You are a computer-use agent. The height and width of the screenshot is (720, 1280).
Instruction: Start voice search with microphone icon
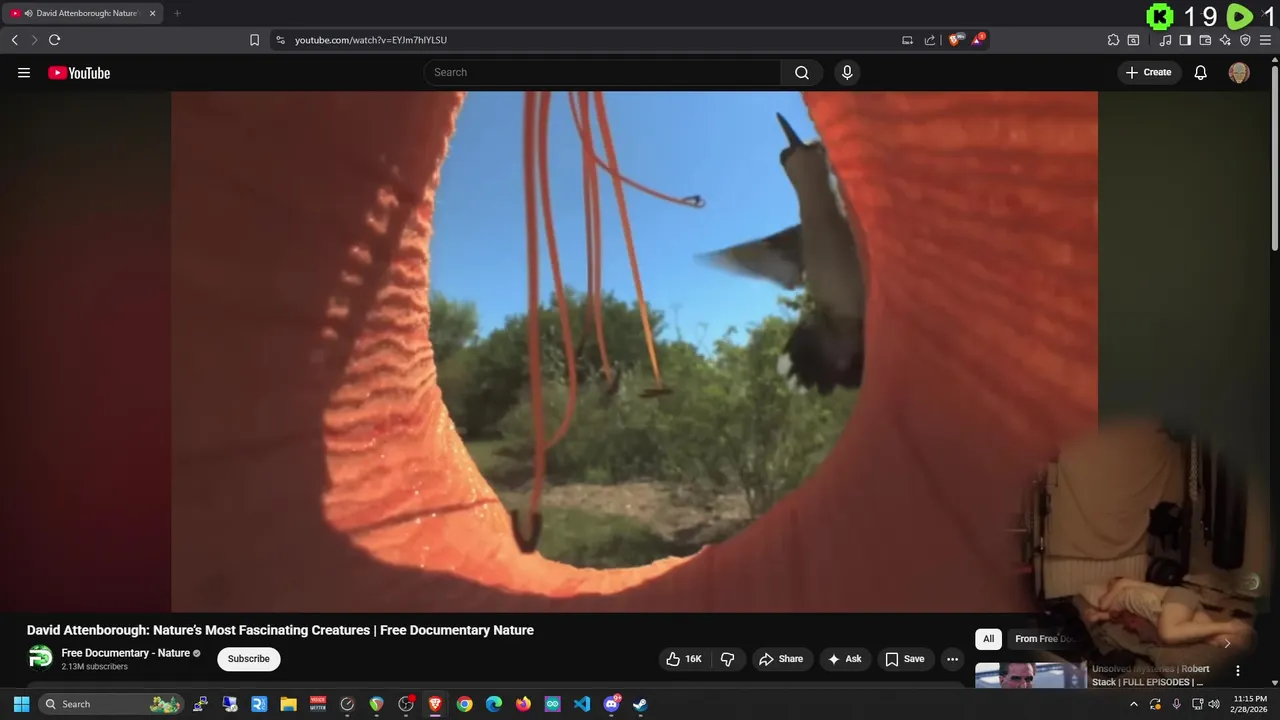tap(847, 72)
